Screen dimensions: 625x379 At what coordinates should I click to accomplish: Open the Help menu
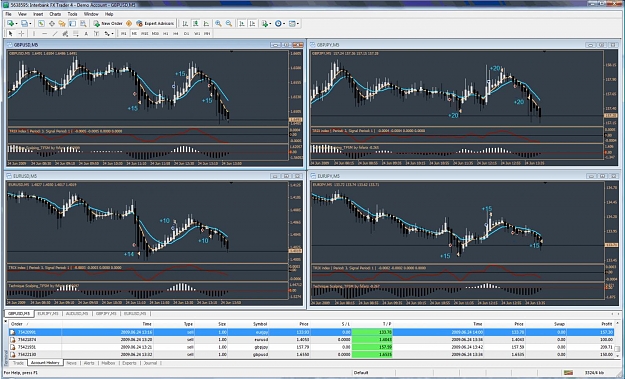tap(108, 14)
